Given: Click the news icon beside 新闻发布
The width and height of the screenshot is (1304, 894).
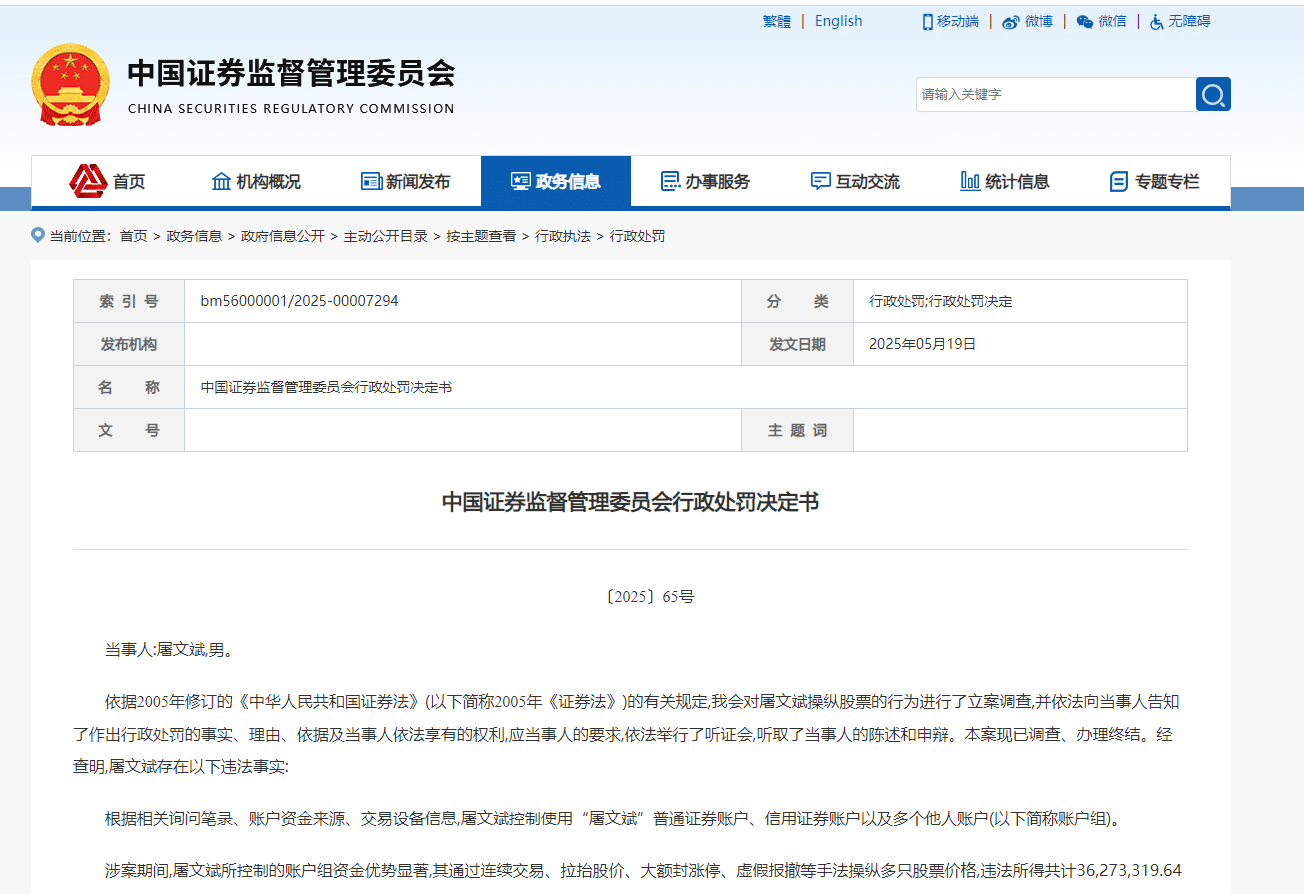Looking at the screenshot, I should (370, 181).
